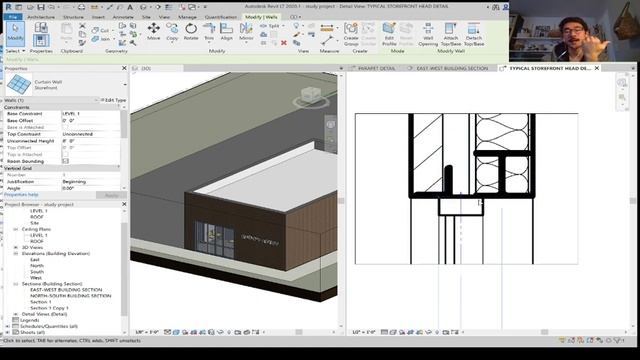Viewport: 640px width, 360px height.
Task: Click the Justification value field
Action: coord(90,182)
